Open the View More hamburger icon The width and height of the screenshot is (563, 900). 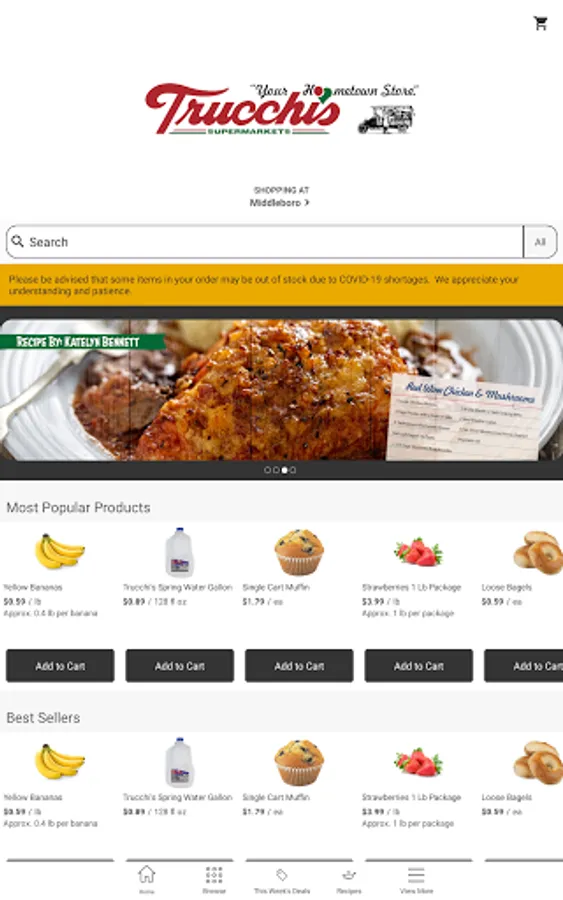click(x=416, y=875)
